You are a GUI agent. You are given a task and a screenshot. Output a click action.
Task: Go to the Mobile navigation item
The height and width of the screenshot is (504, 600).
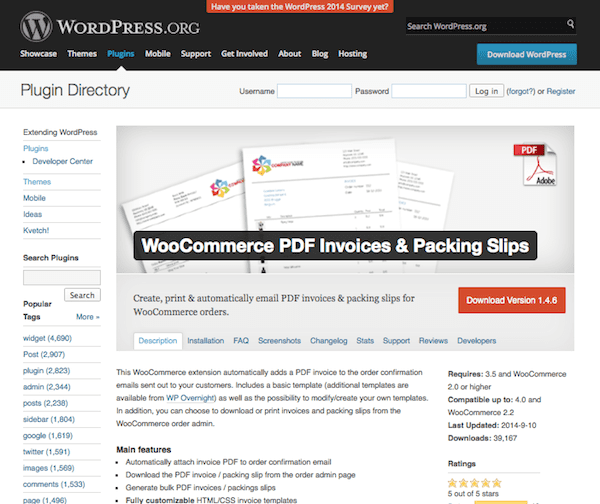point(158,54)
